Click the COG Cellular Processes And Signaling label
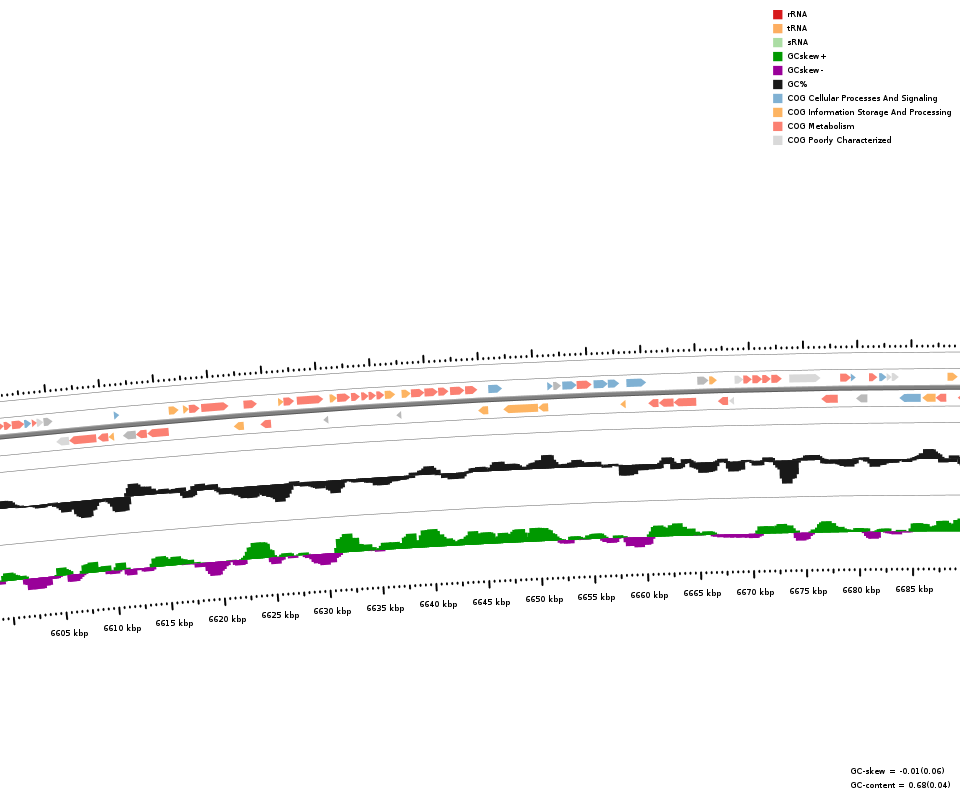 tap(862, 98)
